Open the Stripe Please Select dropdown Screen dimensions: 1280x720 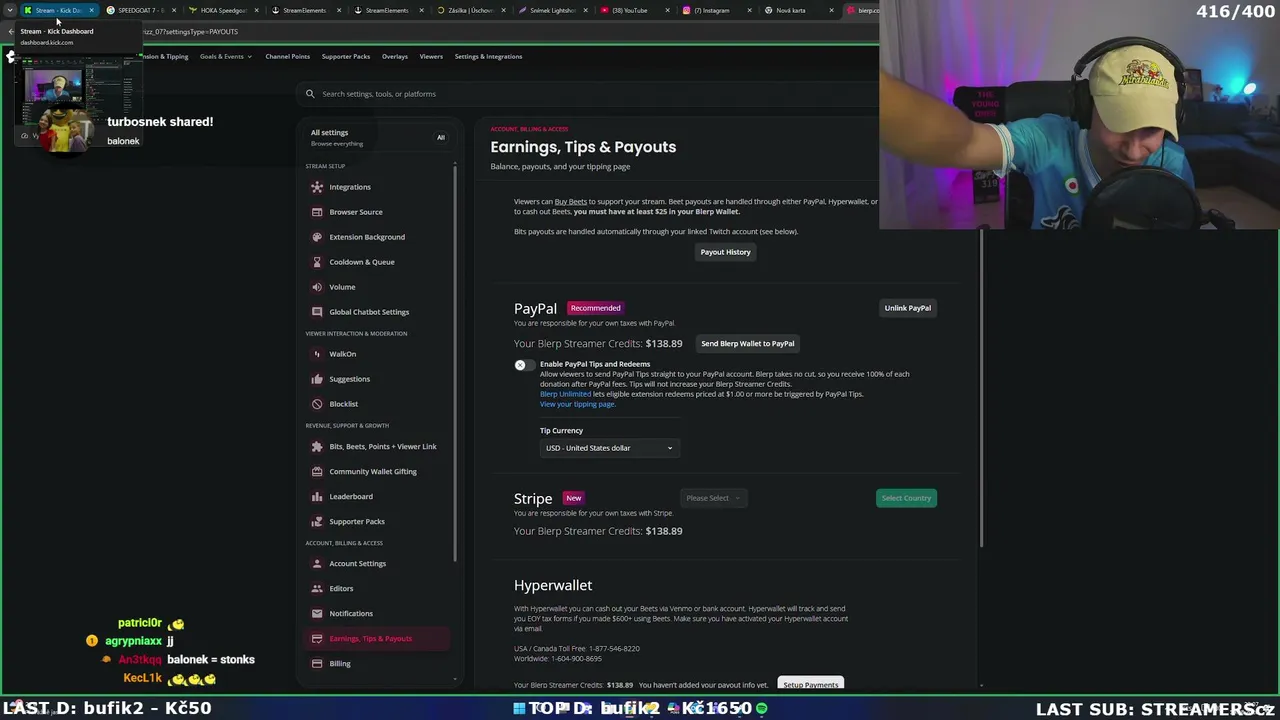[713, 498]
